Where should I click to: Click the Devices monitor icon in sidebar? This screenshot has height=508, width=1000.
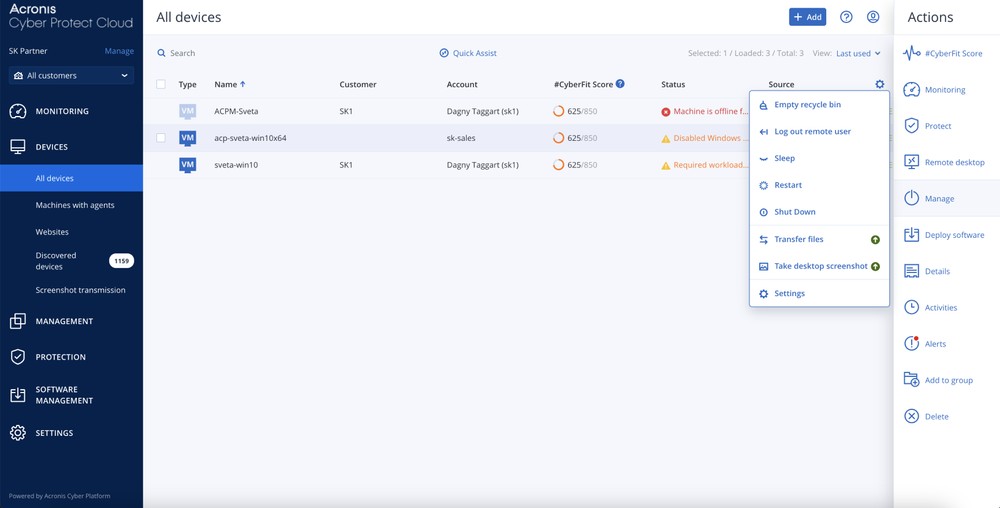18,147
